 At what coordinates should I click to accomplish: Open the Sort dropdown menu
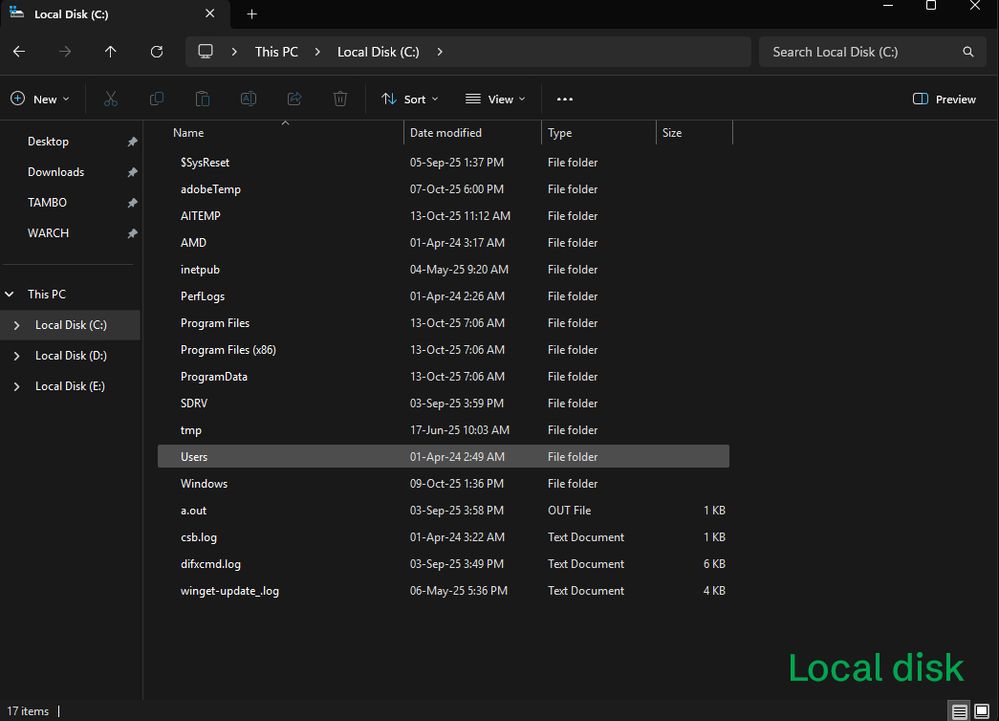[410, 99]
